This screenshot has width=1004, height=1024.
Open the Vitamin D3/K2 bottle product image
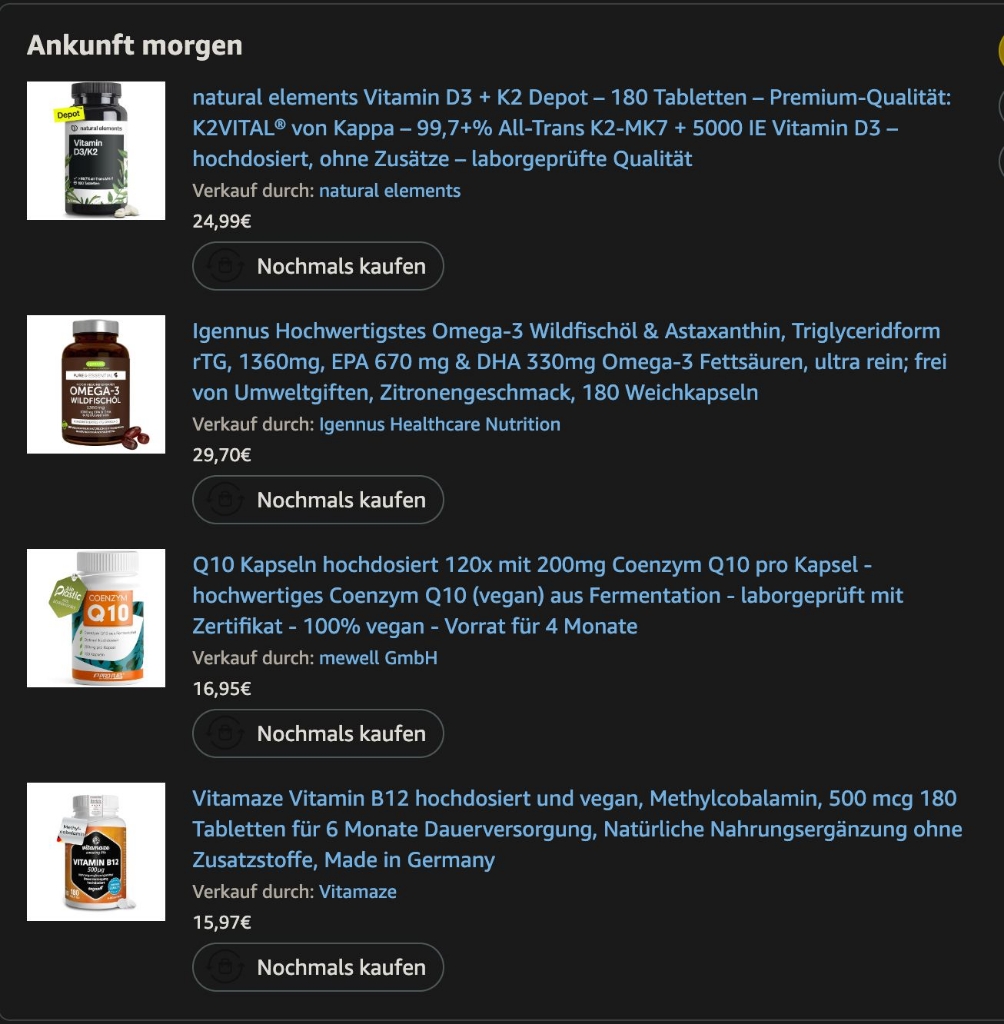[96, 151]
